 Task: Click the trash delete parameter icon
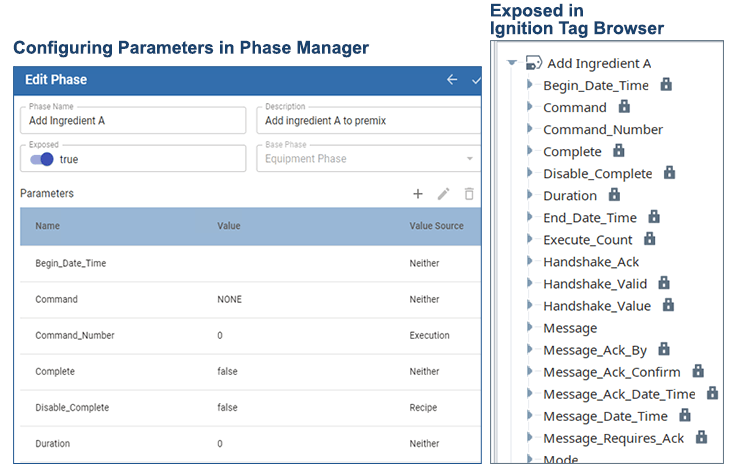click(469, 194)
